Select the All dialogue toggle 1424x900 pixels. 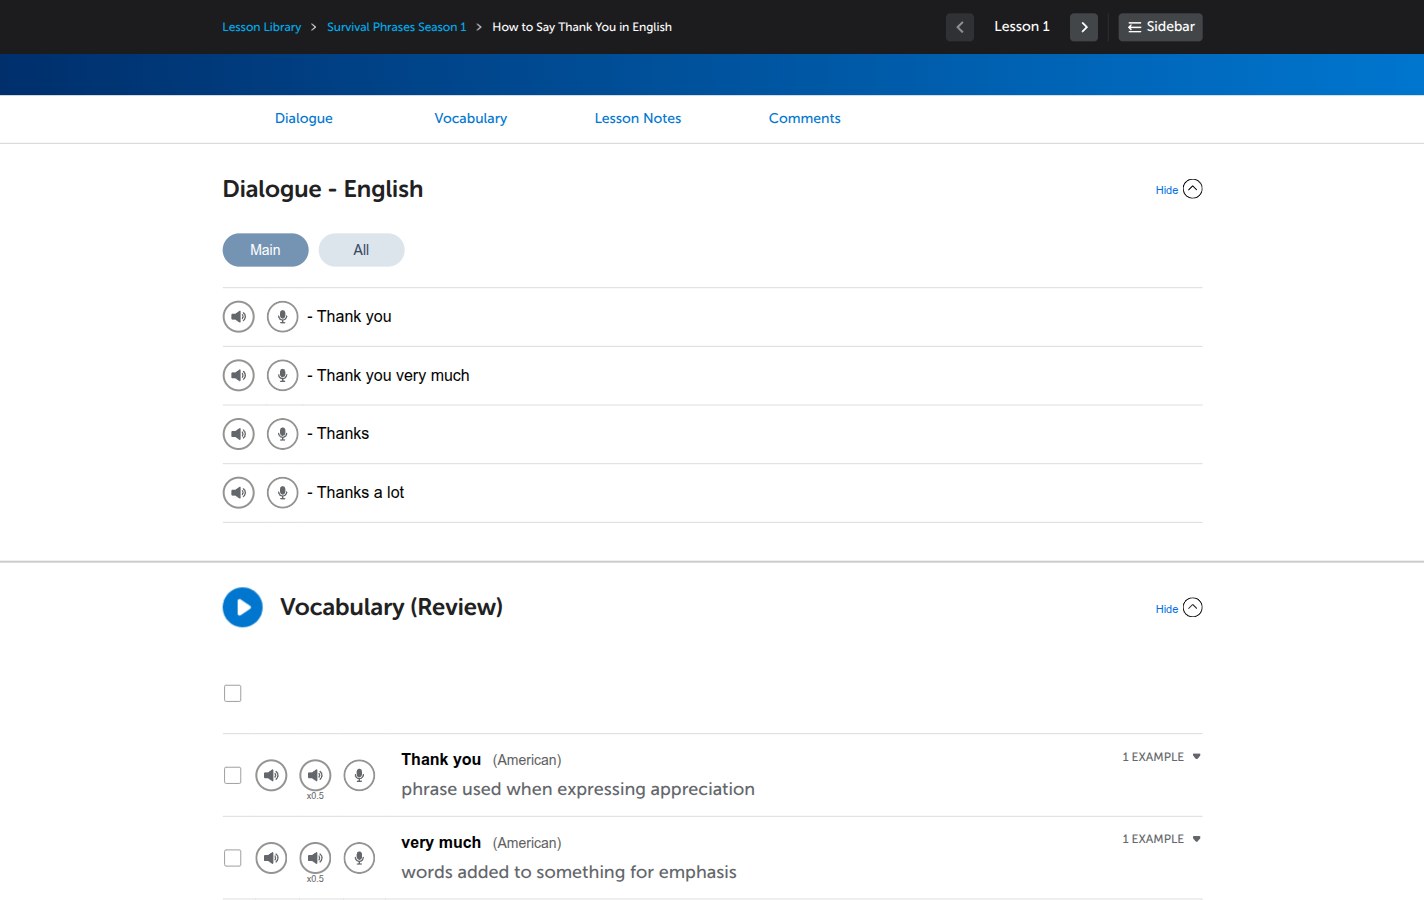[361, 250]
